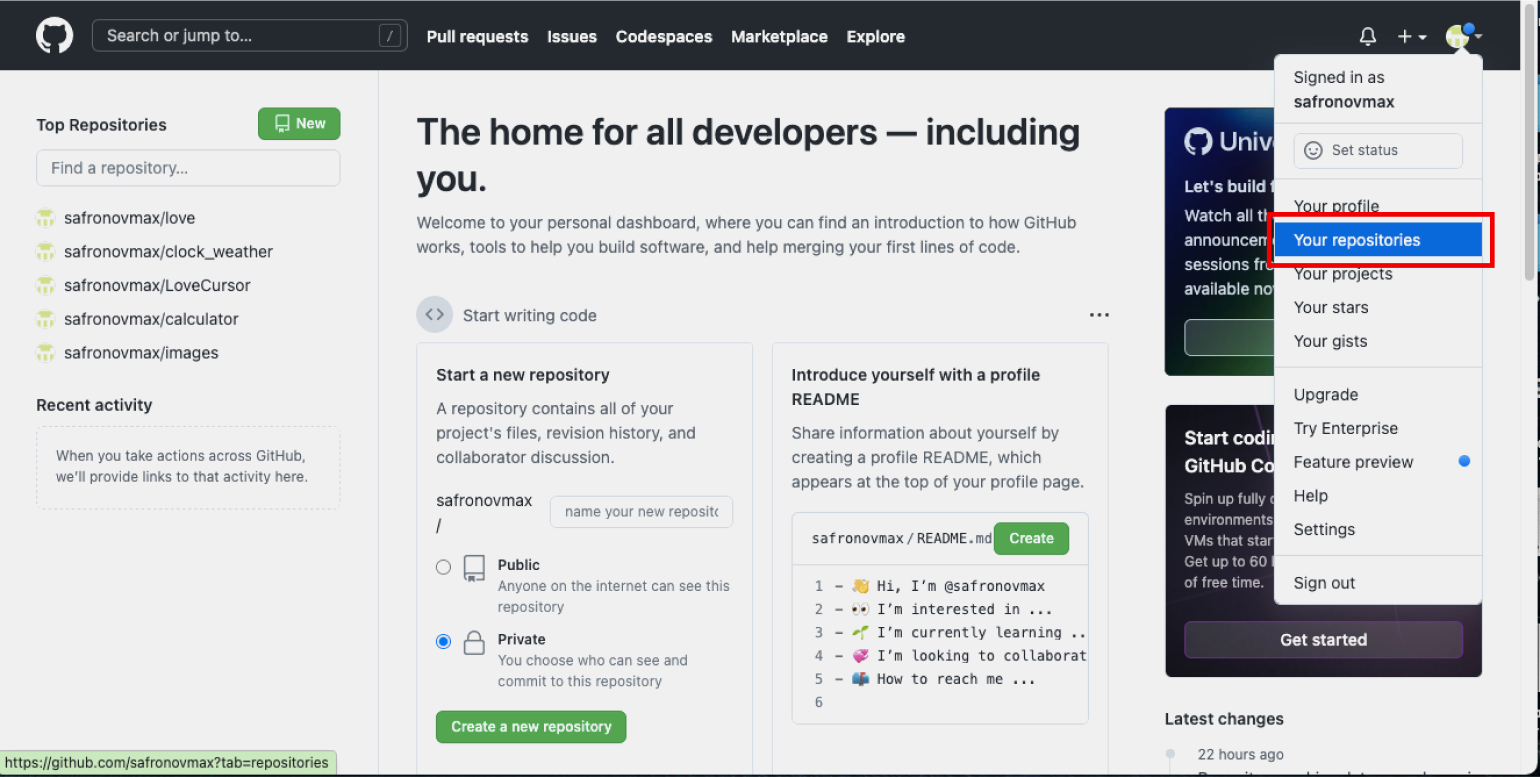
Task: Click Create a new repository button
Action: coord(531,727)
